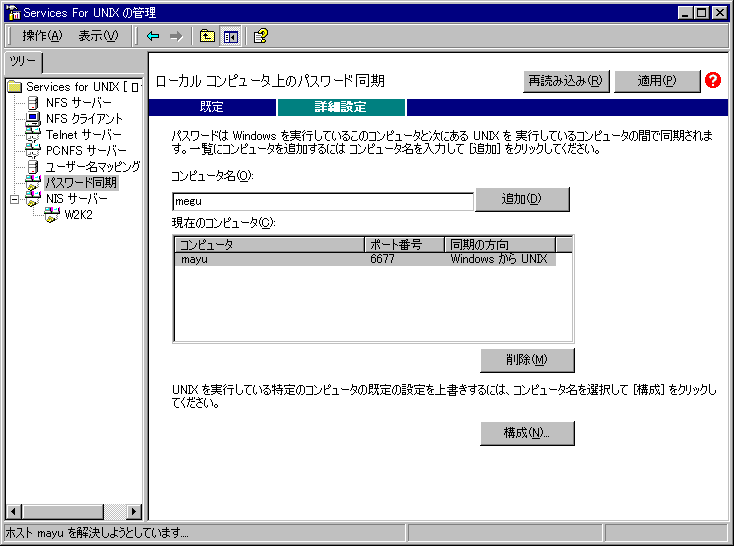The width and height of the screenshot is (734, 546).
Task: Minimize the Services For UNIX window
Action: (685, 13)
